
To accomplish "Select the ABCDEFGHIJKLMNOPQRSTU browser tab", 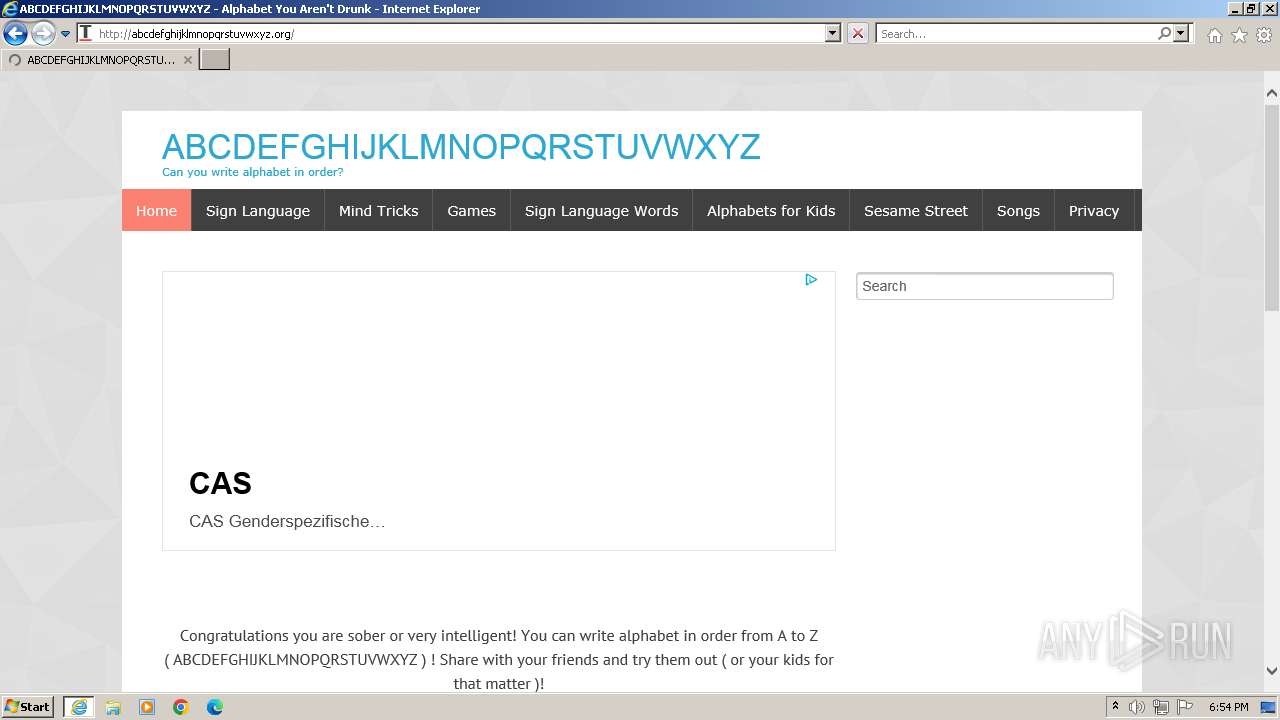I will 99,60.
